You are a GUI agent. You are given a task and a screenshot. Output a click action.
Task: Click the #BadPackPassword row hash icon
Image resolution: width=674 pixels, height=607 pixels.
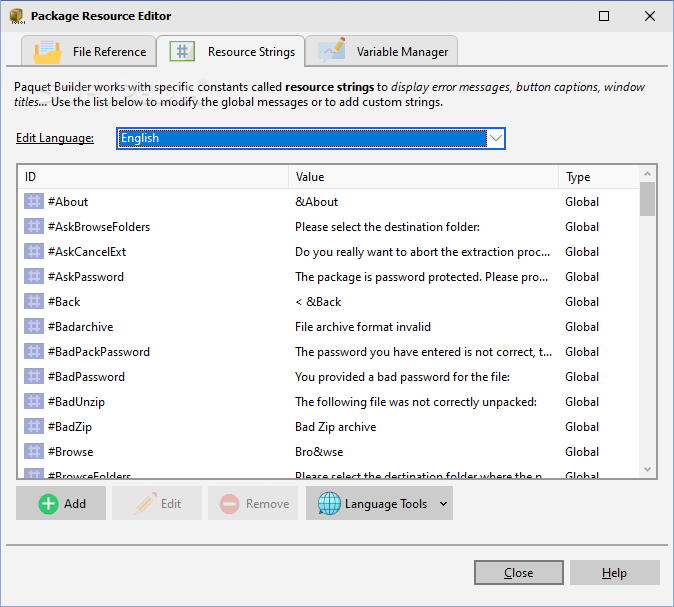tap(34, 351)
